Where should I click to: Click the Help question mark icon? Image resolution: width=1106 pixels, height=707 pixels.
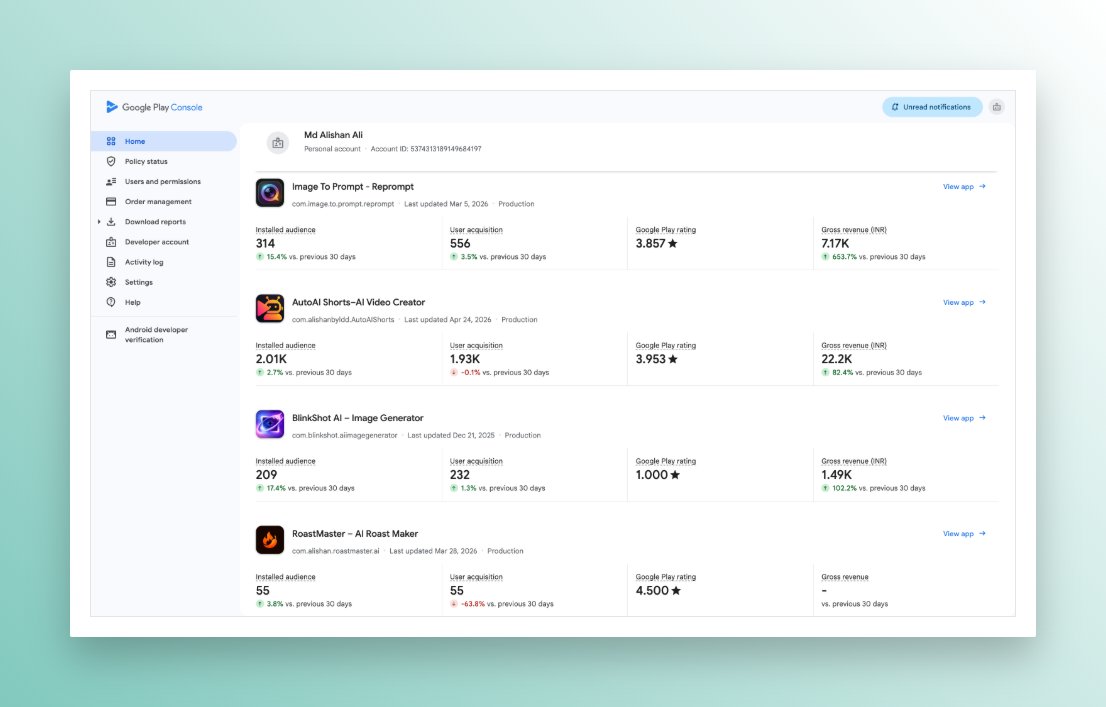click(111, 302)
